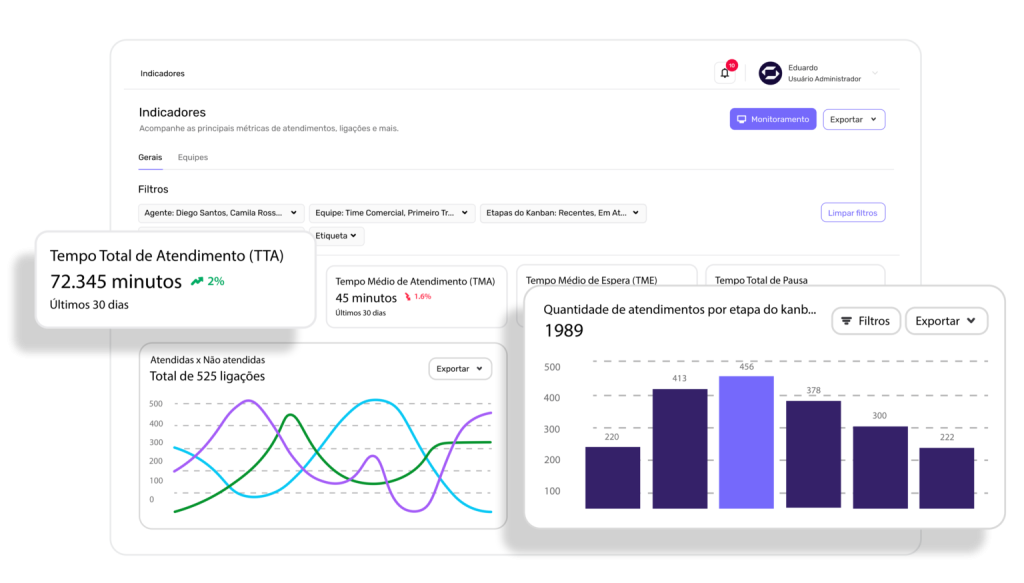Click the green upward trend arrow icon

(197, 282)
